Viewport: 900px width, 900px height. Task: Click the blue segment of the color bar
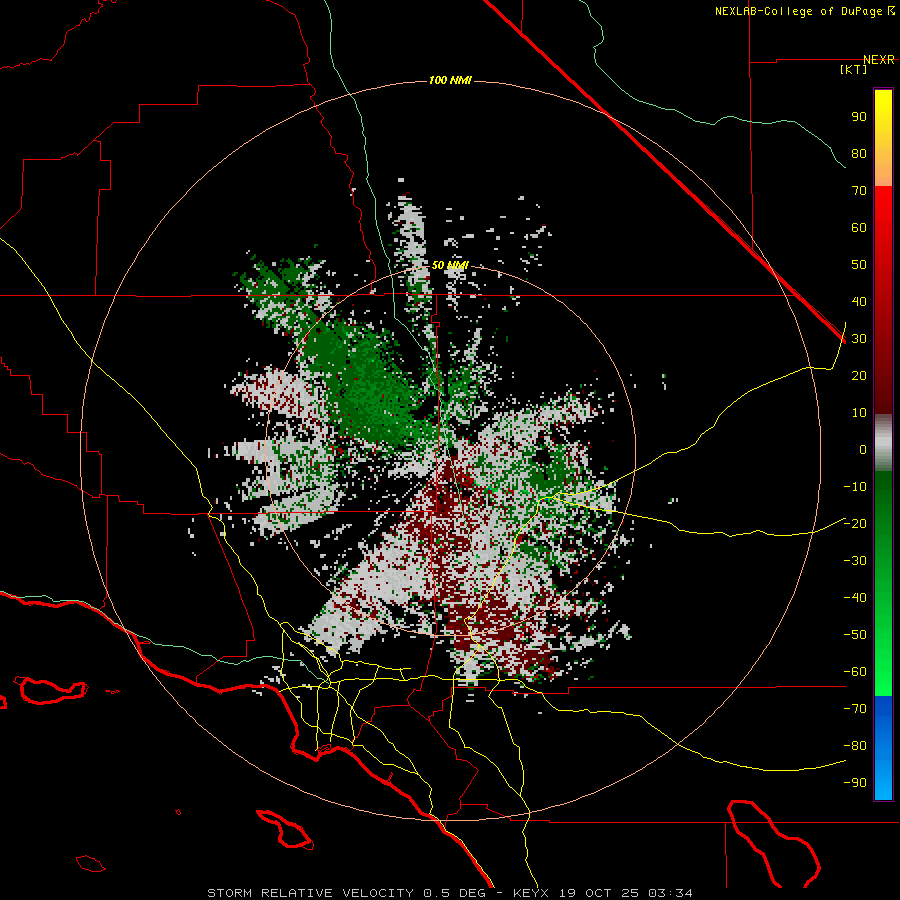(883, 748)
